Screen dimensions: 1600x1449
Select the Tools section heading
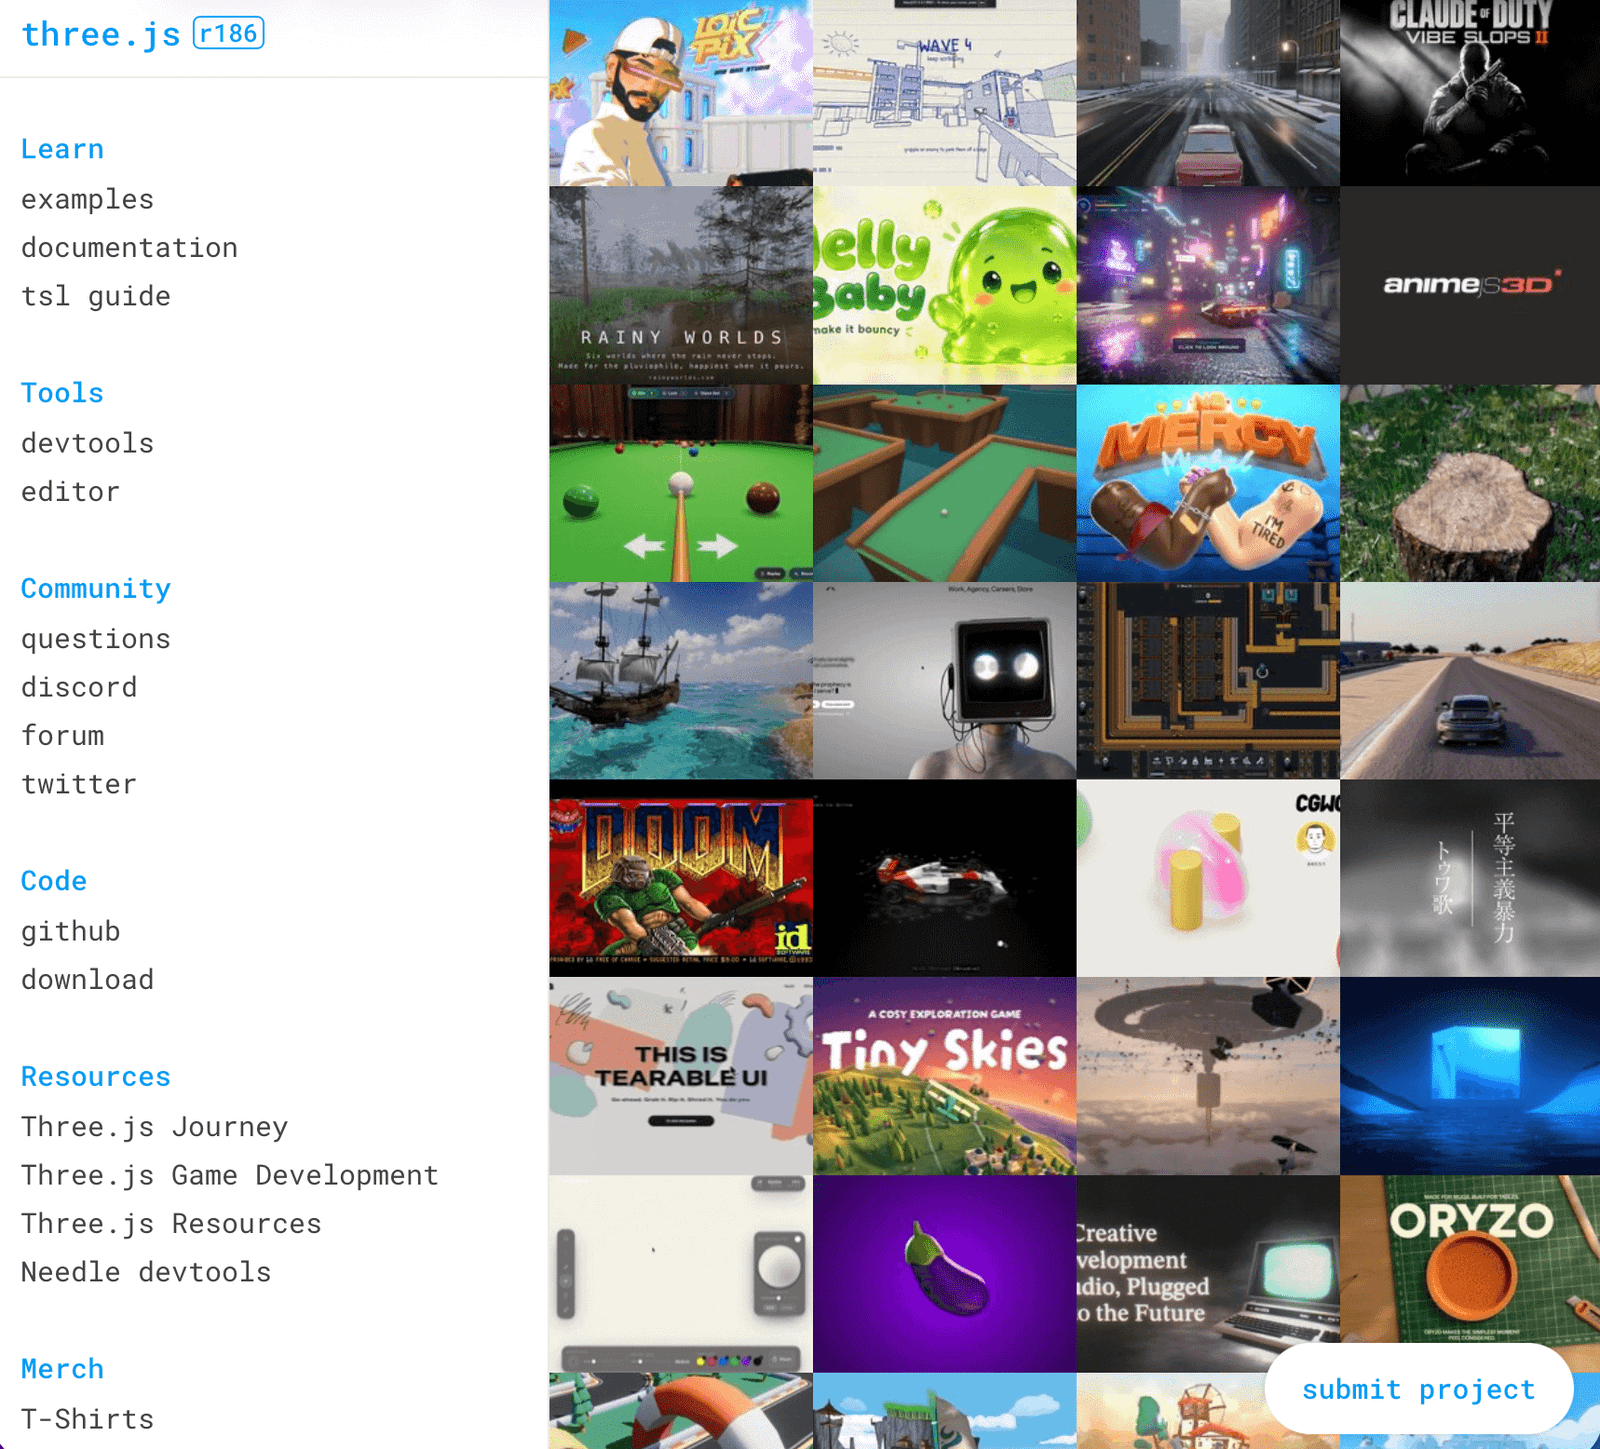coord(63,393)
